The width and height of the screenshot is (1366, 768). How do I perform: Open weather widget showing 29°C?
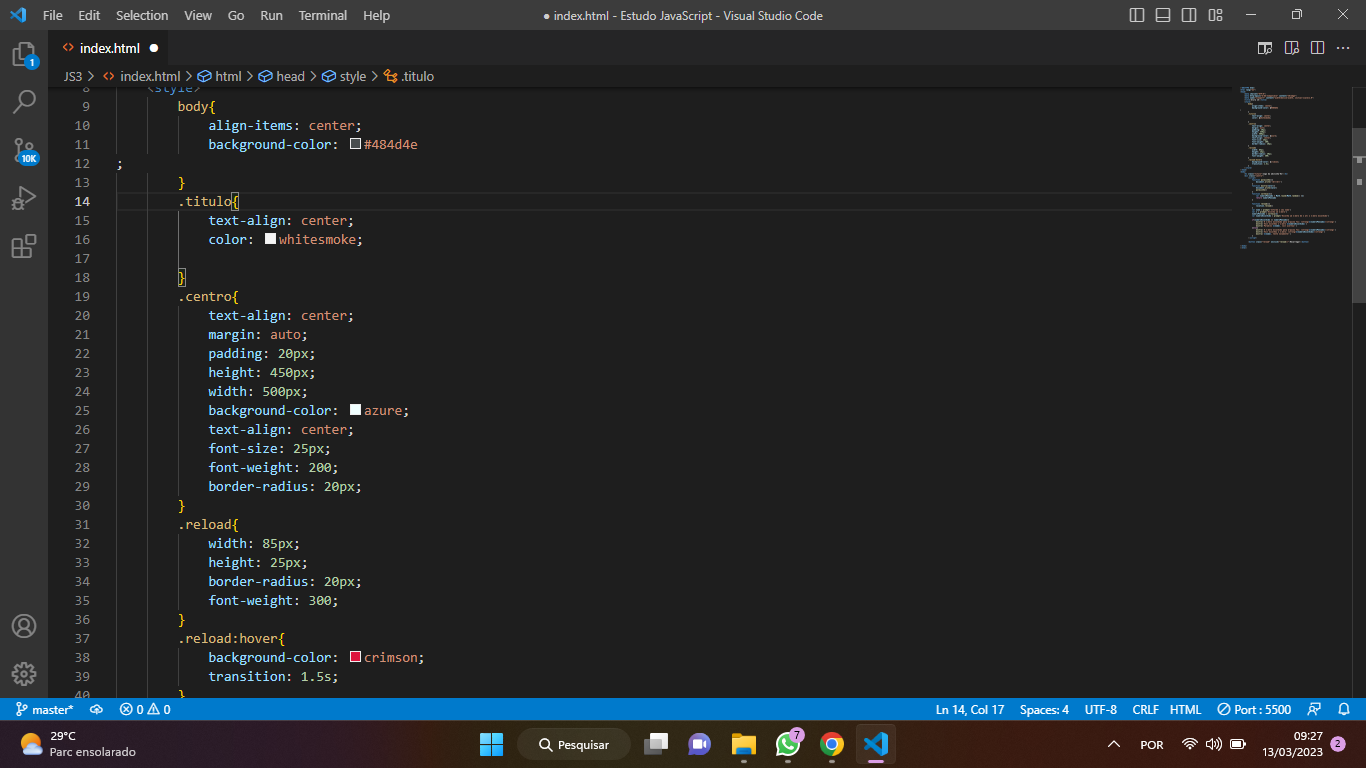tap(78, 744)
